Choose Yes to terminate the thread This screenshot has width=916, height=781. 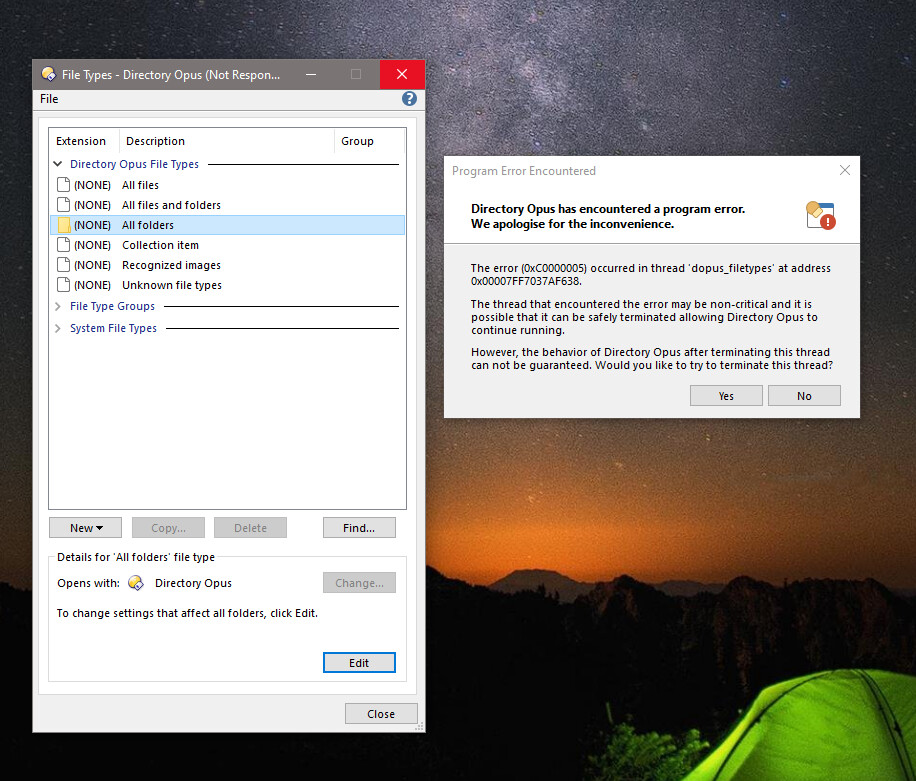726,395
